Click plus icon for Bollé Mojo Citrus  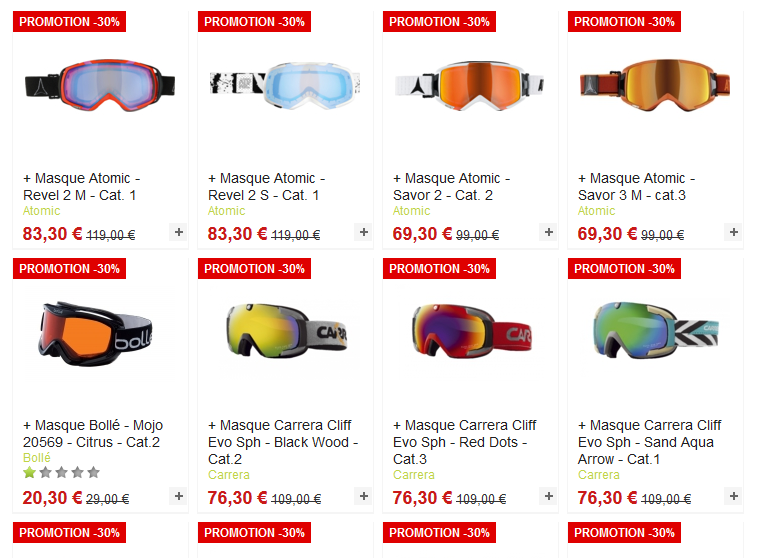pos(179,496)
